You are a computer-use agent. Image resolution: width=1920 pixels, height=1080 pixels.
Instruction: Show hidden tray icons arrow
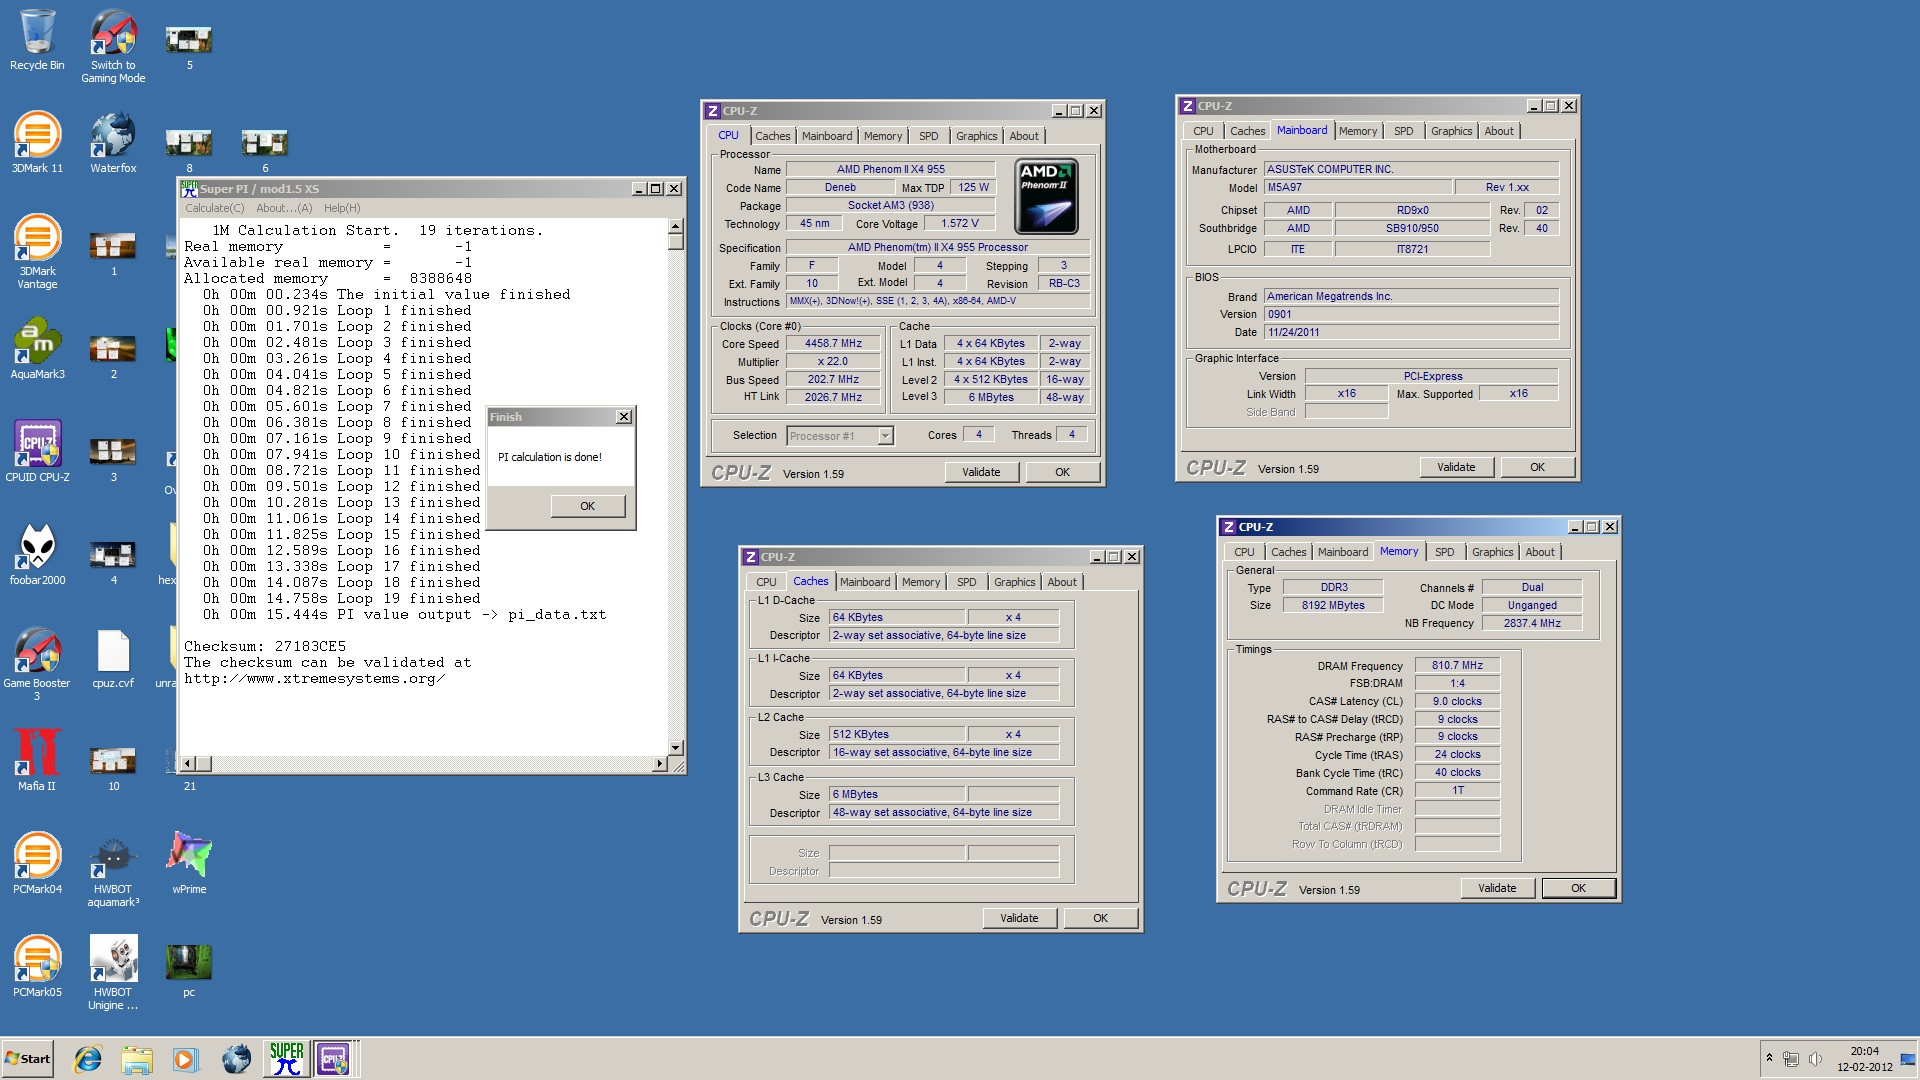click(x=1769, y=1058)
